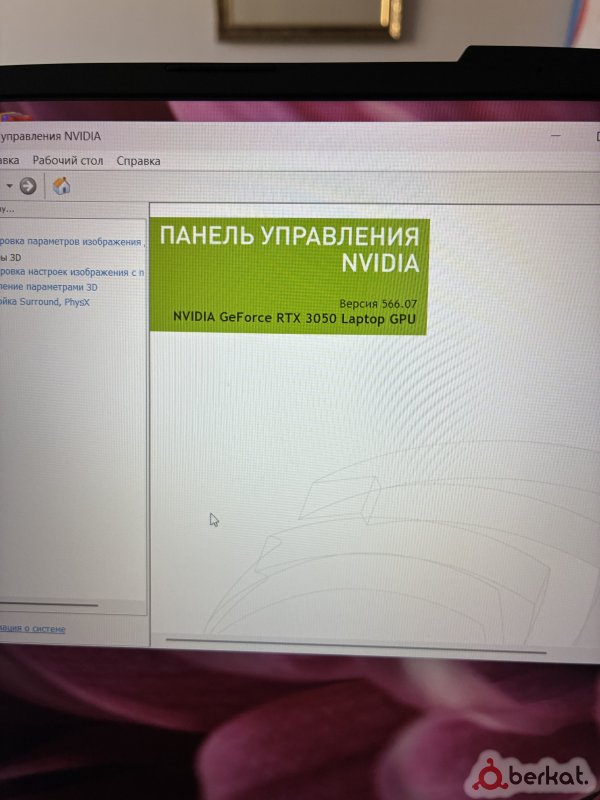This screenshot has height=800, width=600.
Task: Minimize the NVIDIA Control Panel window
Action: click(x=556, y=136)
